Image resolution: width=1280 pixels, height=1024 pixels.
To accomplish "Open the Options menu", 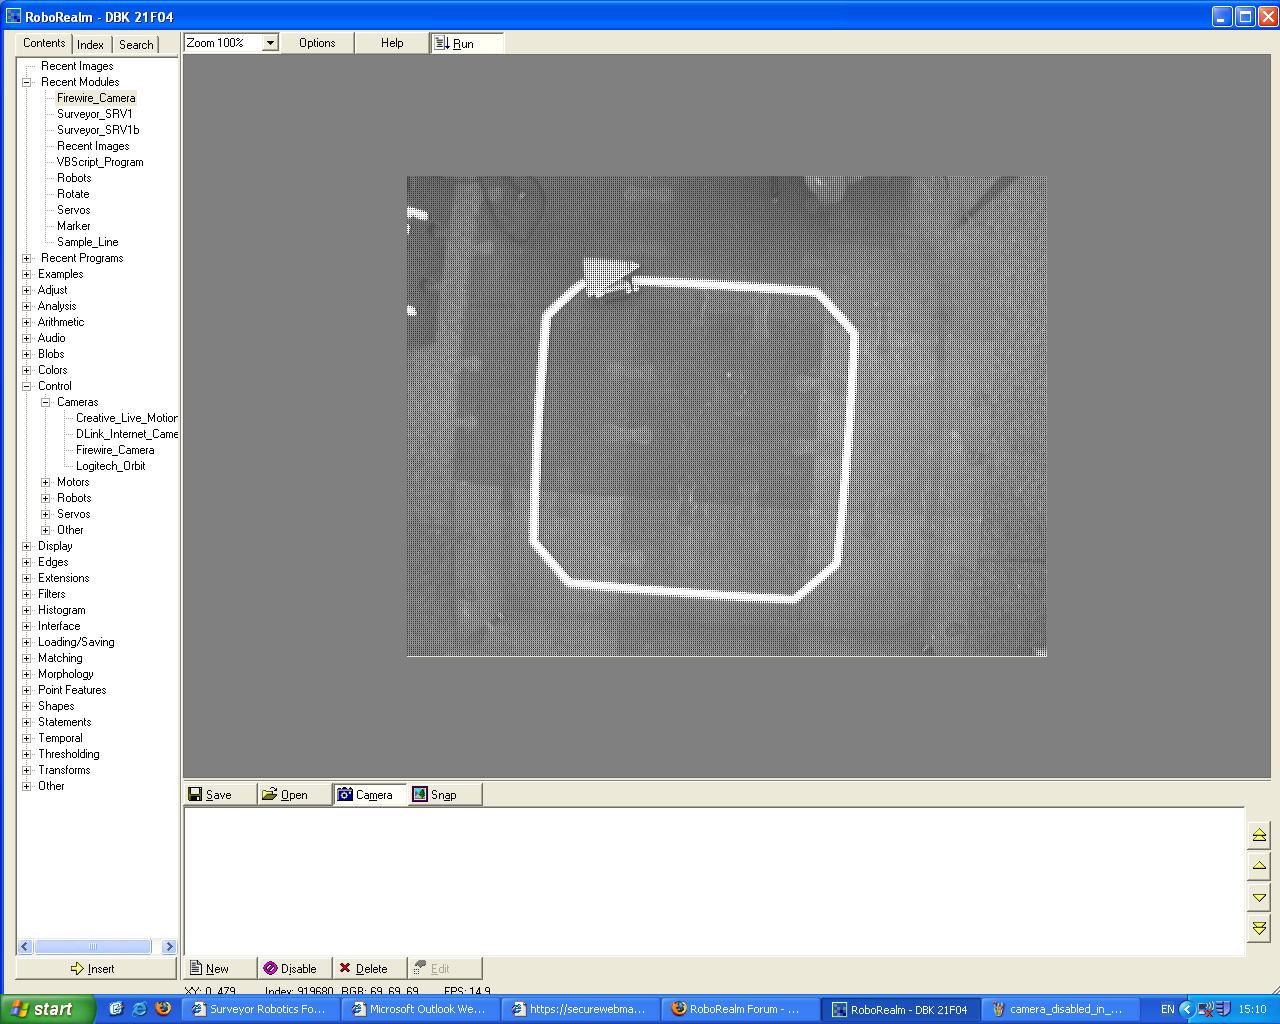I will [x=317, y=43].
